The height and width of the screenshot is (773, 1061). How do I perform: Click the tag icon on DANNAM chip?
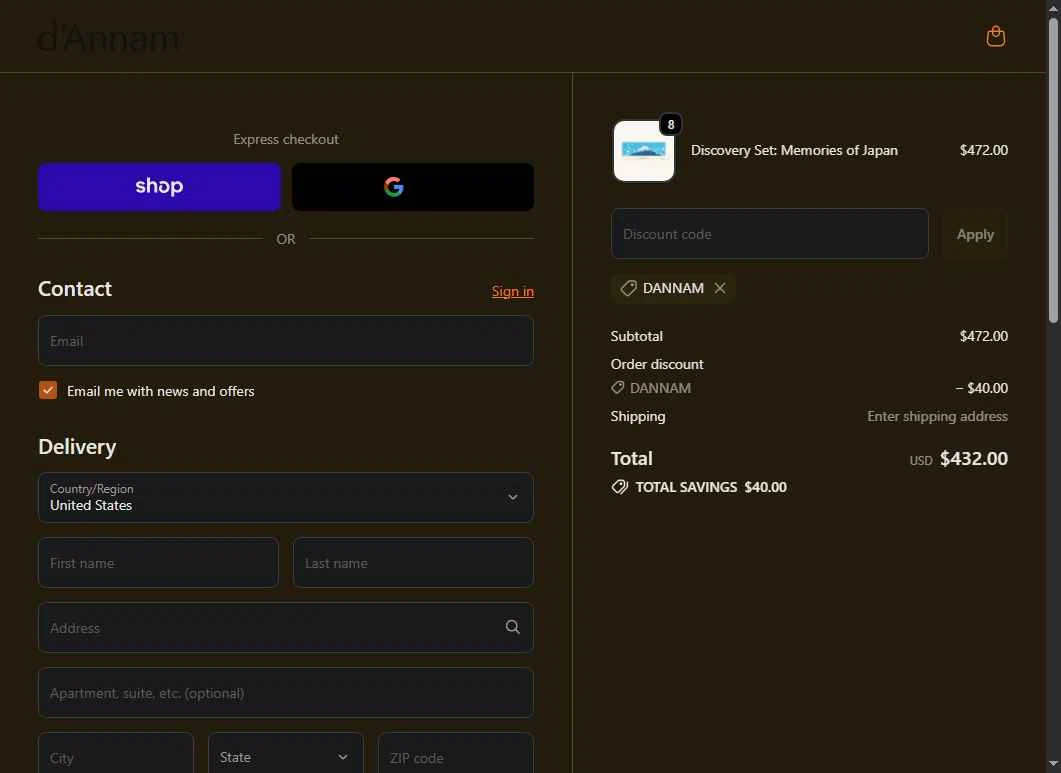628,288
